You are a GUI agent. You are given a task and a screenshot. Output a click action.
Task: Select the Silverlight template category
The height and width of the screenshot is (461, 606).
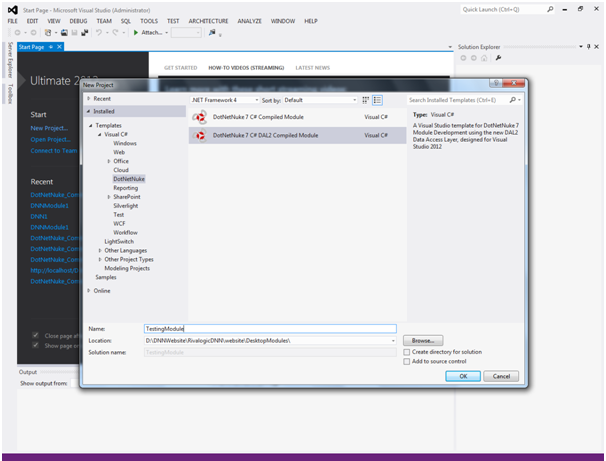click(x=126, y=206)
